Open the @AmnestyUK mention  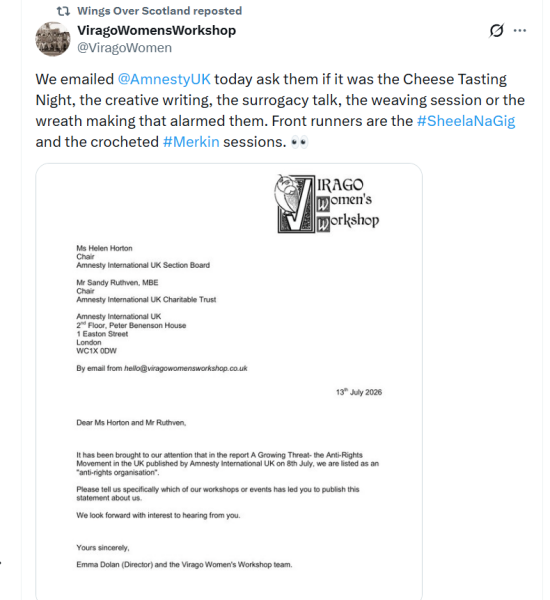pyautogui.click(x=164, y=79)
